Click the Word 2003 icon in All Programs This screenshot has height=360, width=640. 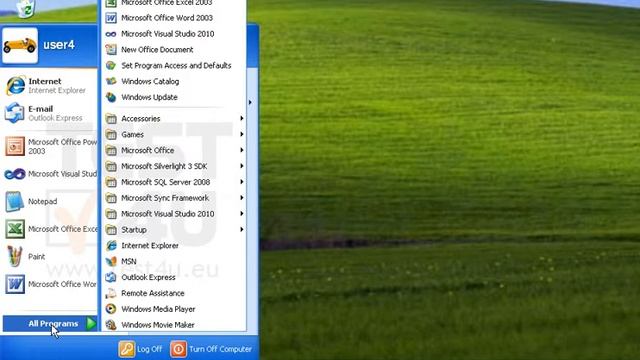pyautogui.click(x=111, y=18)
